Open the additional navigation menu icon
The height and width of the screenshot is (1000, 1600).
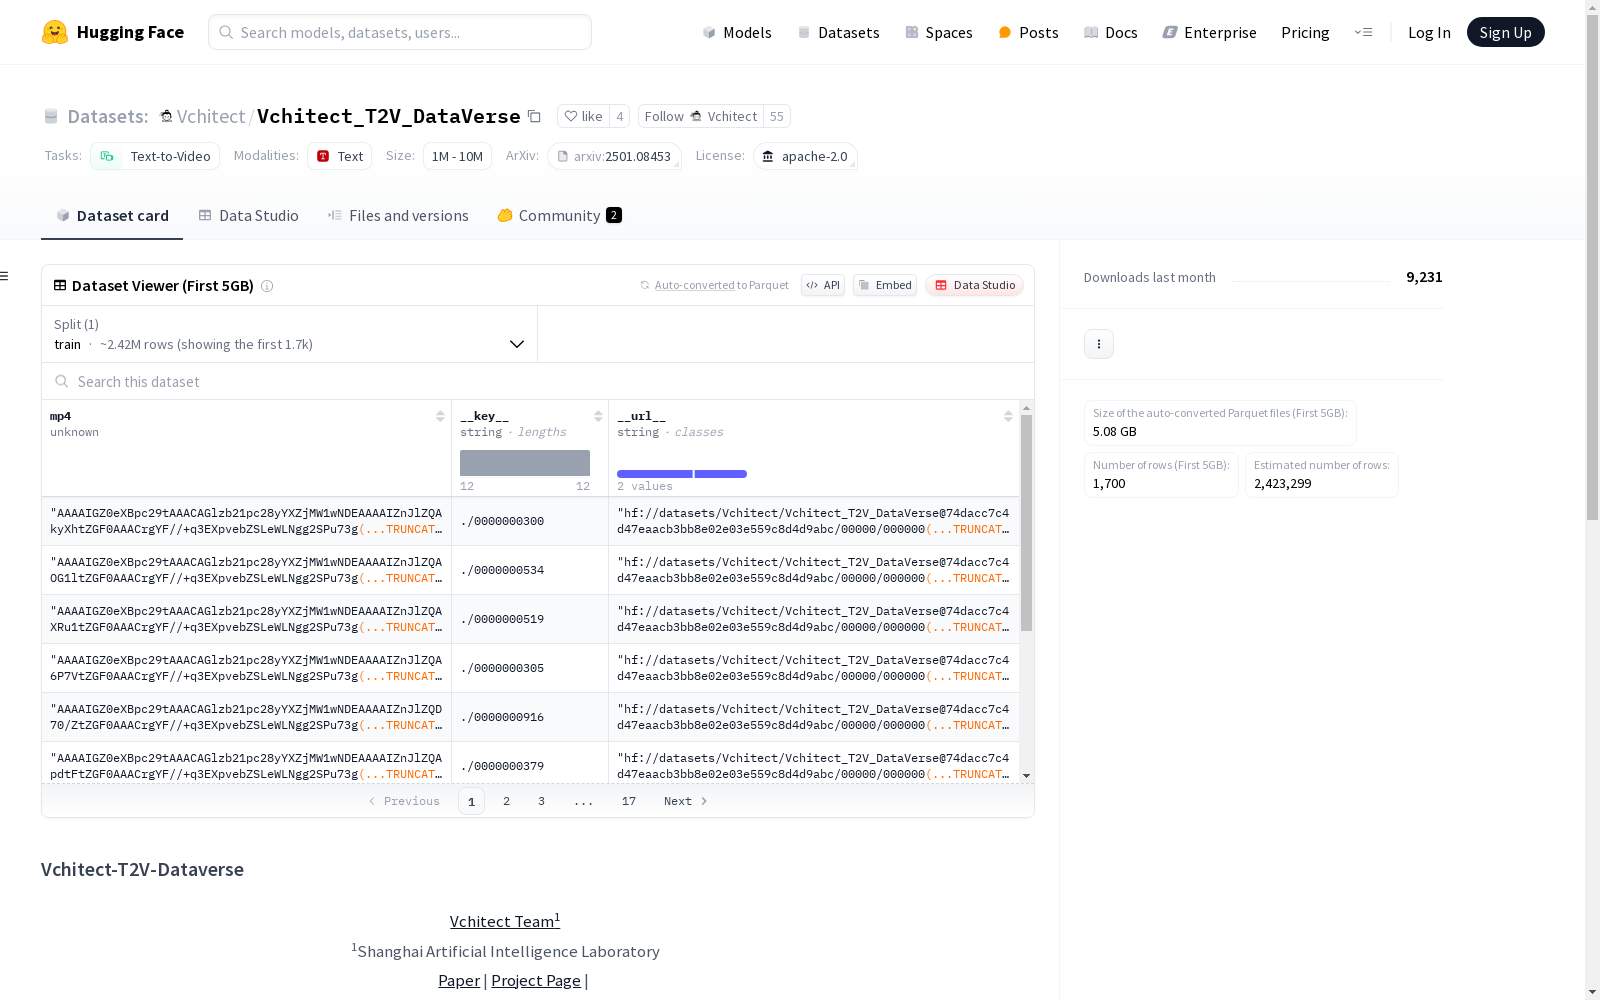click(x=1364, y=32)
